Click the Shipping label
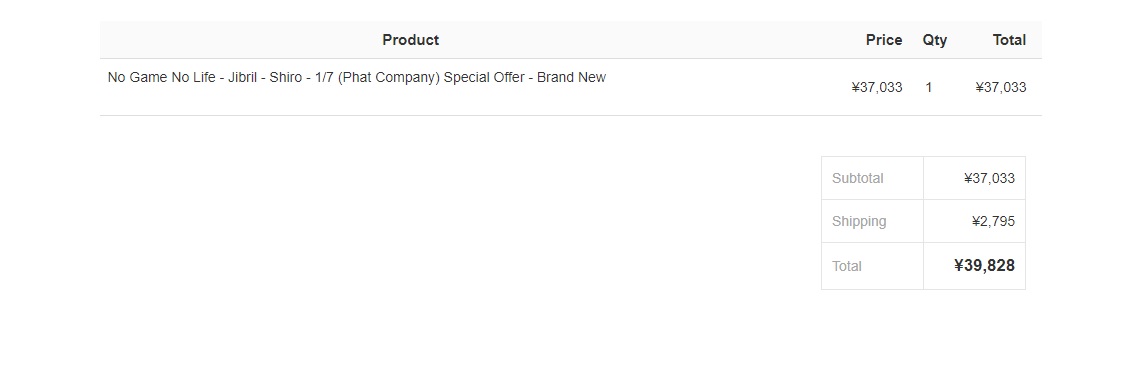This screenshot has width=1123, height=372. (x=859, y=221)
